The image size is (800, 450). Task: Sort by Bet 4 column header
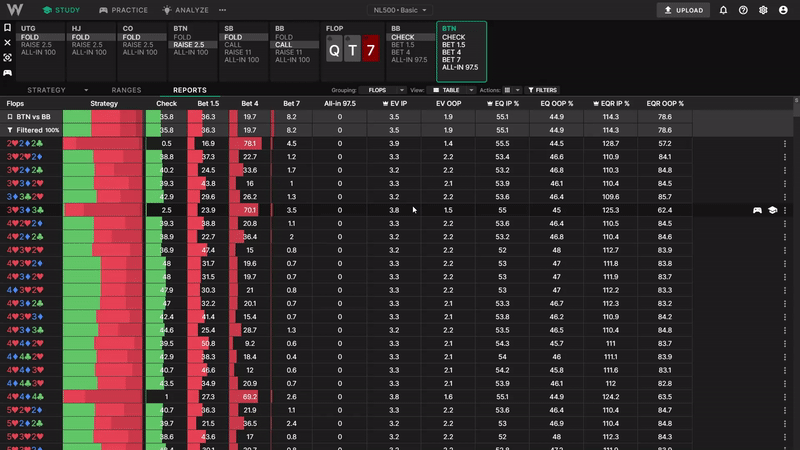coord(249,103)
